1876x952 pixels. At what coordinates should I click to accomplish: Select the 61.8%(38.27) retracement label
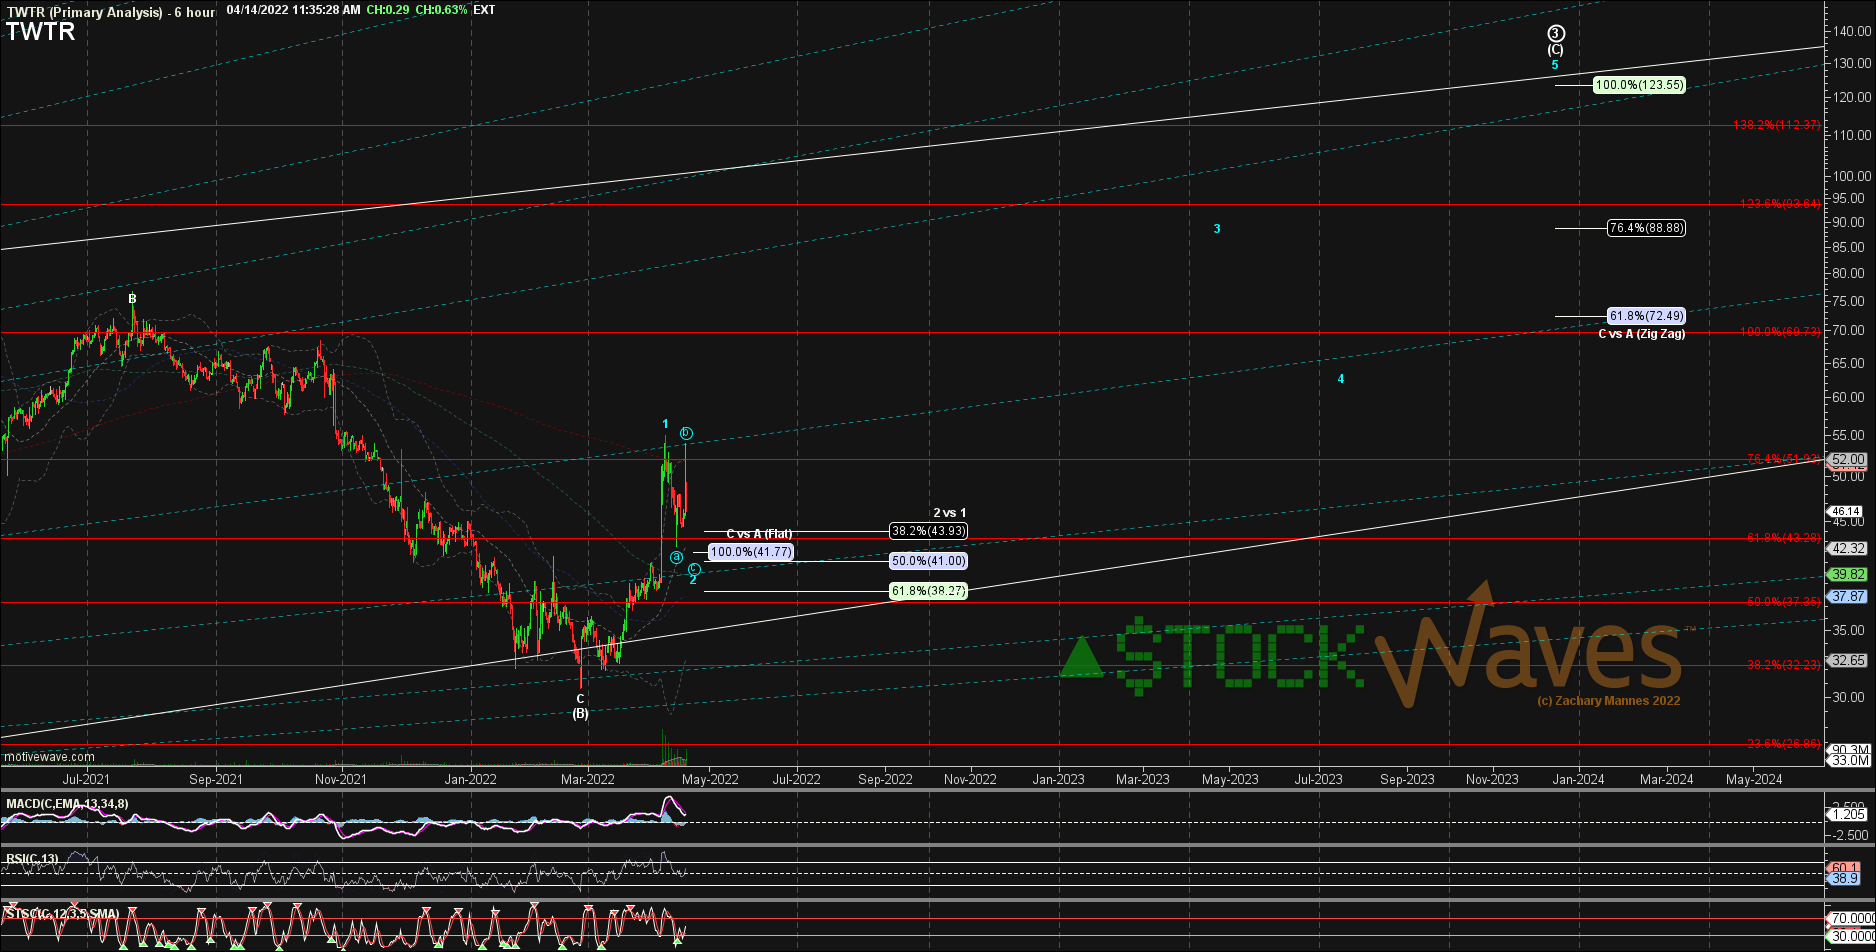click(x=928, y=591)
